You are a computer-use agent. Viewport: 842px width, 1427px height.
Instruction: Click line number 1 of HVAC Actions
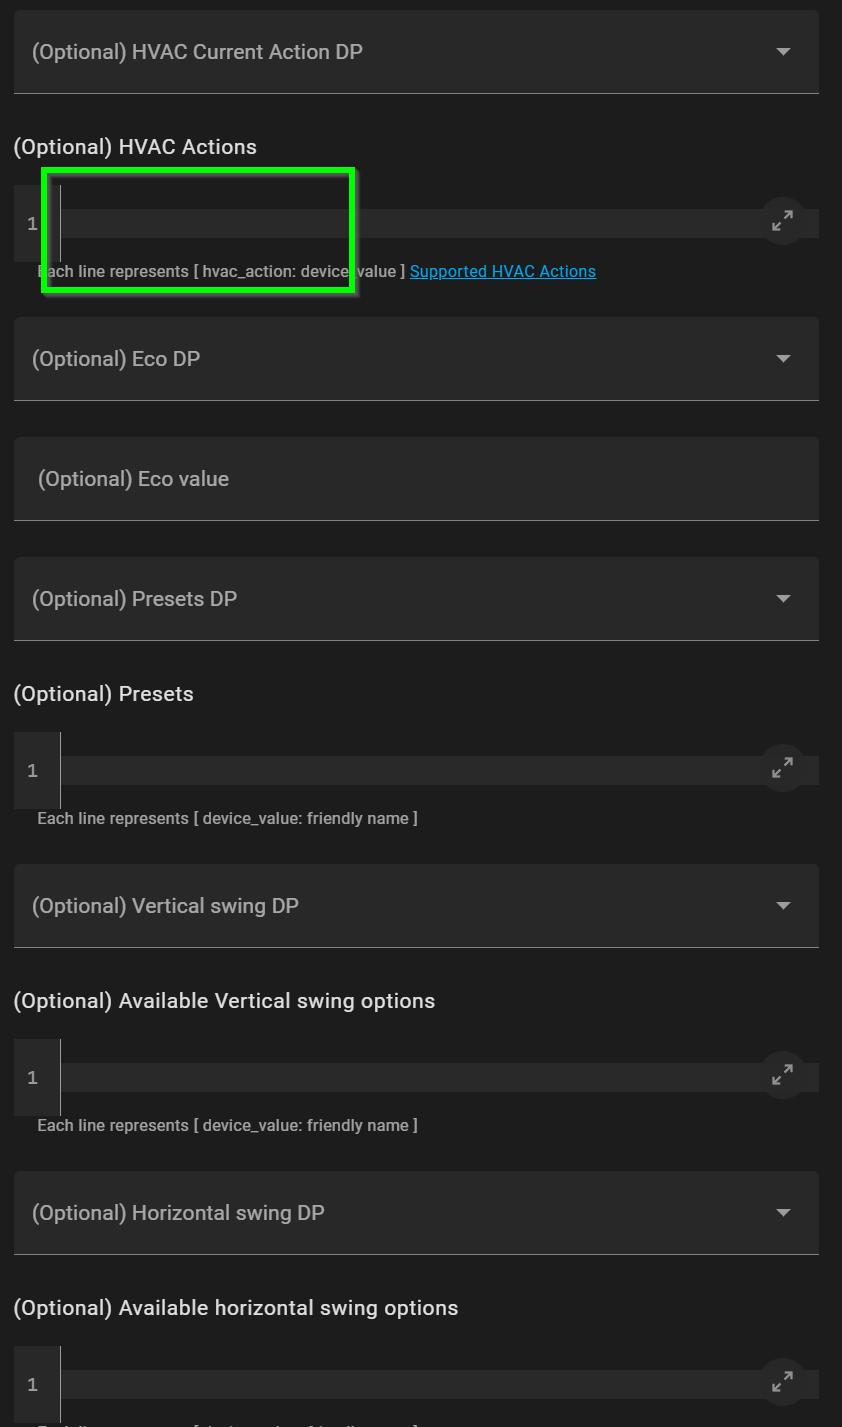tap(33, 223)
